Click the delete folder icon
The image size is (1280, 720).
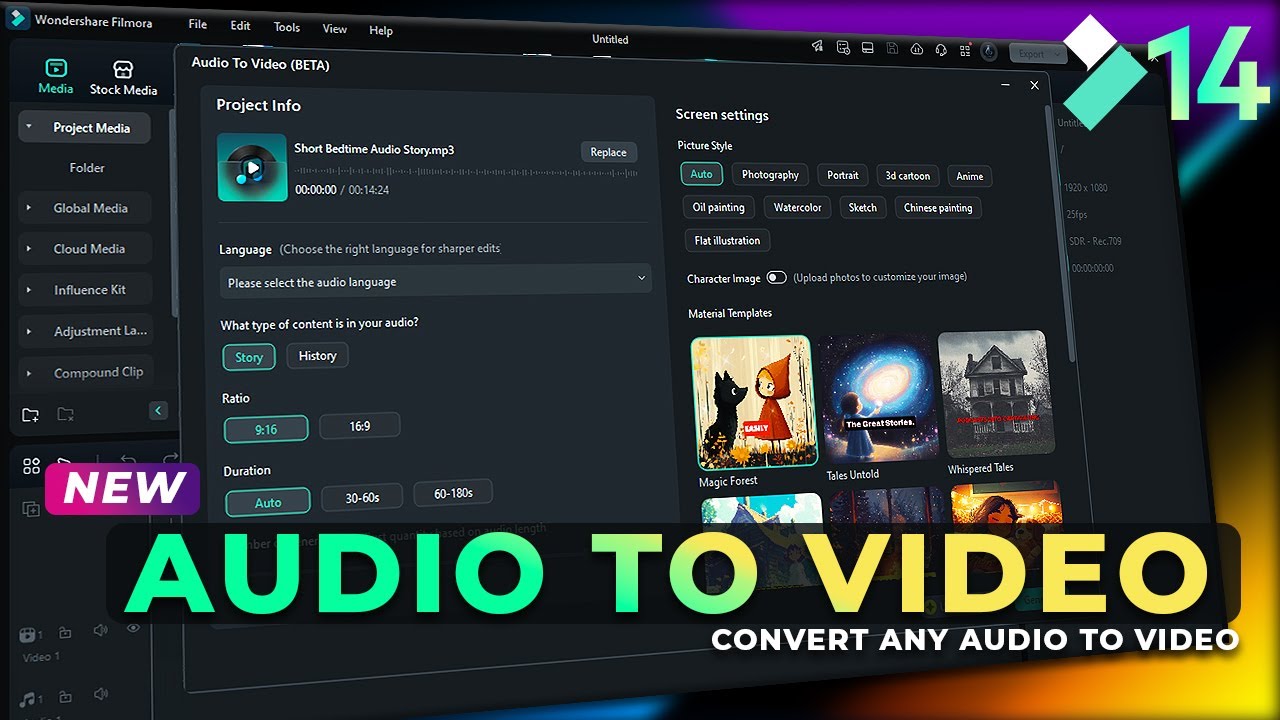[x=66, y=414]
